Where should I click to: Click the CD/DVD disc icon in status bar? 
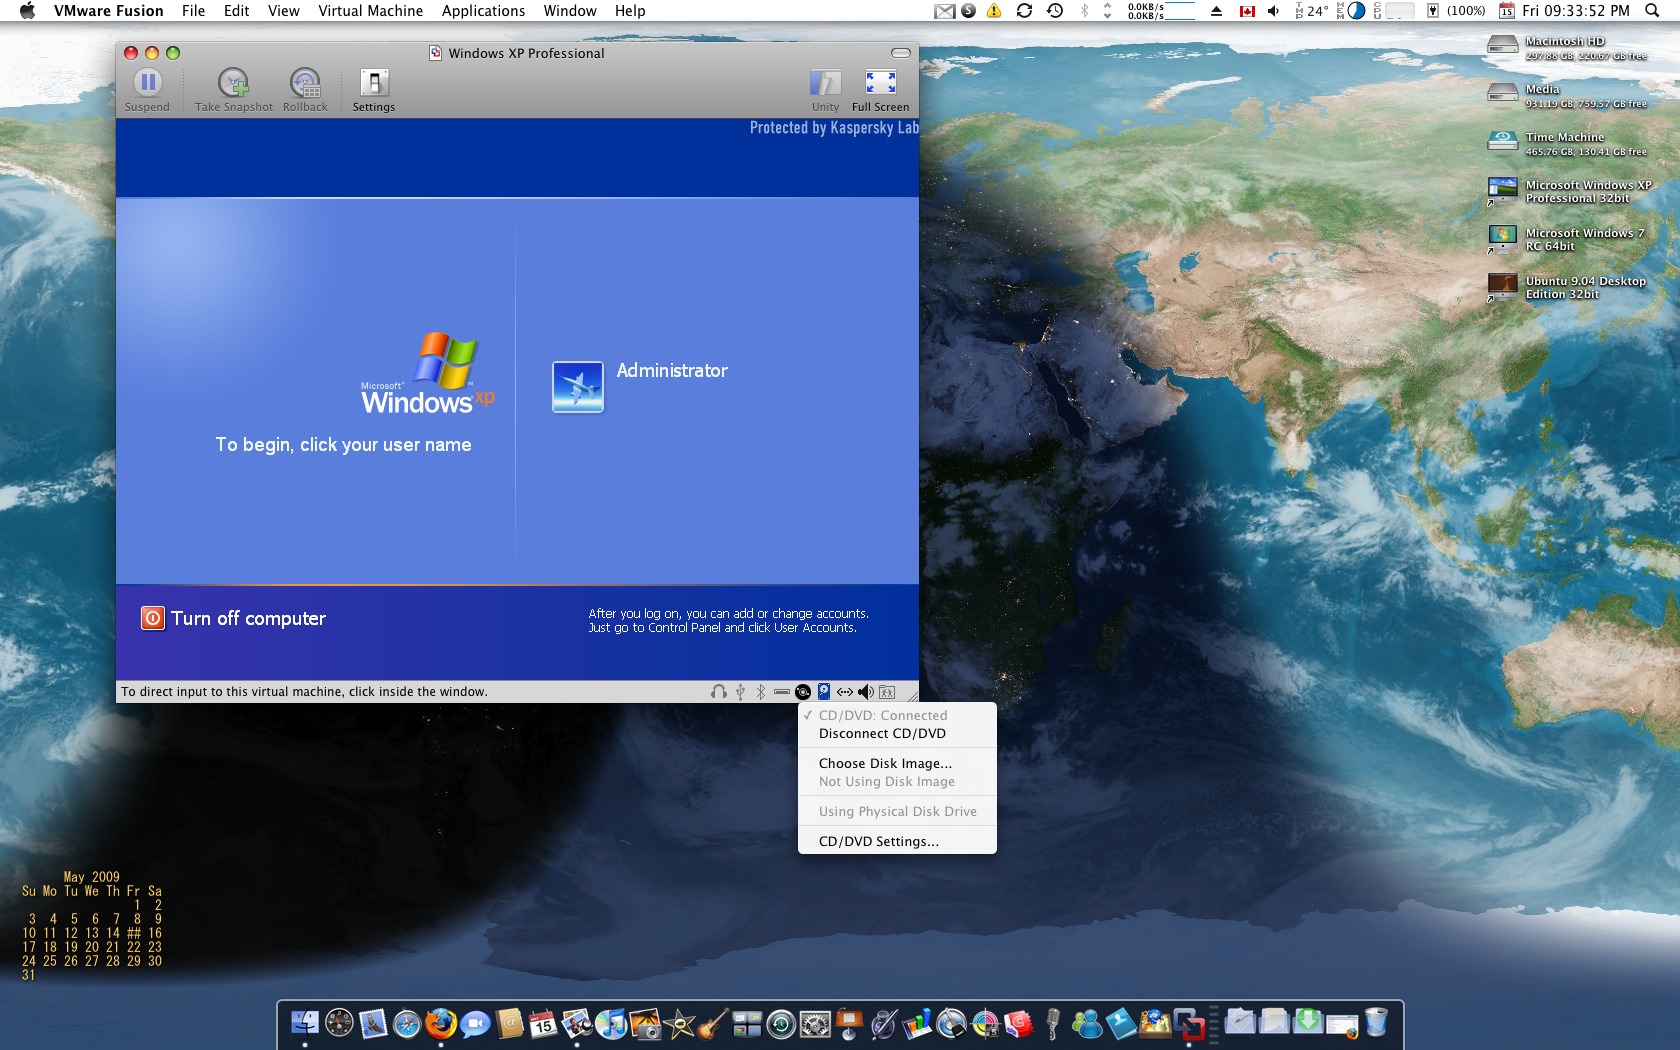tap(803, 692)
